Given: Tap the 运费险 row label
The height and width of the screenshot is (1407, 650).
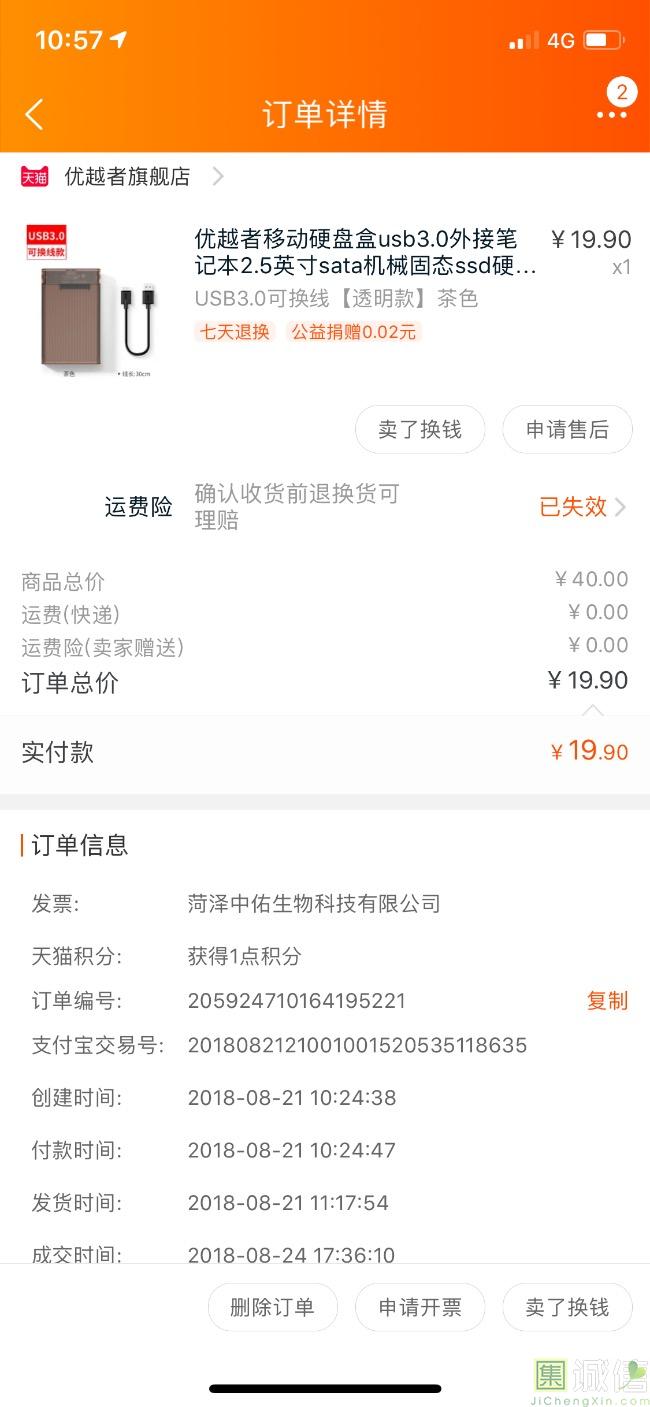Looking at the screenshot, I should [138, 507].
